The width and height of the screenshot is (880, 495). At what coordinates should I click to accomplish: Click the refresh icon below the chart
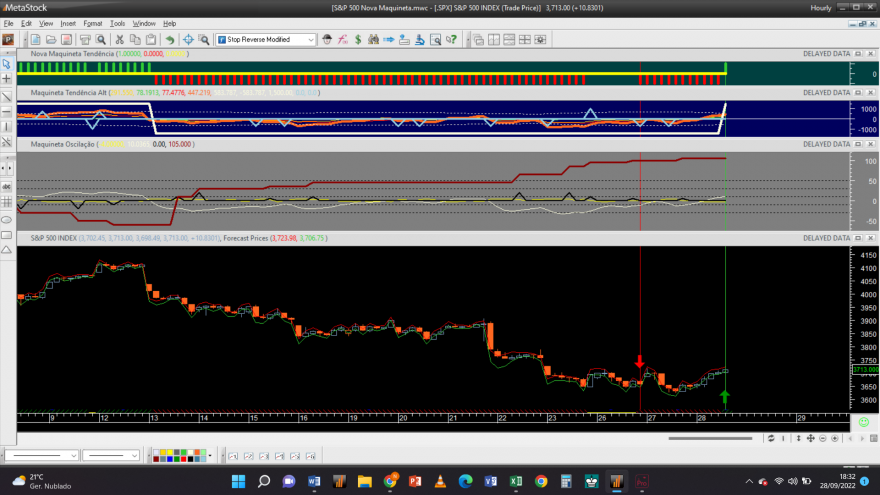[x=771, y=438]
